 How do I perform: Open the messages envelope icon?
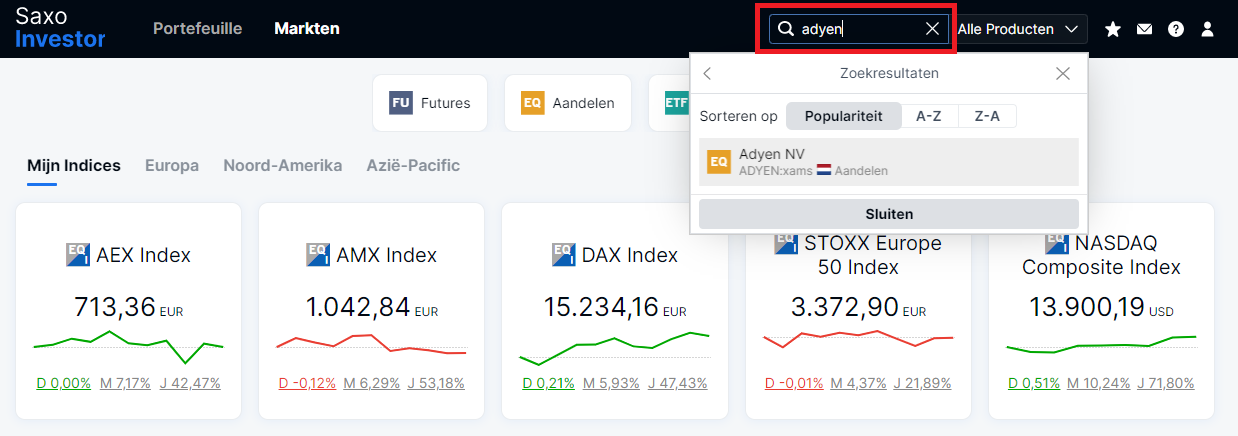click(x=1144, y=30)
